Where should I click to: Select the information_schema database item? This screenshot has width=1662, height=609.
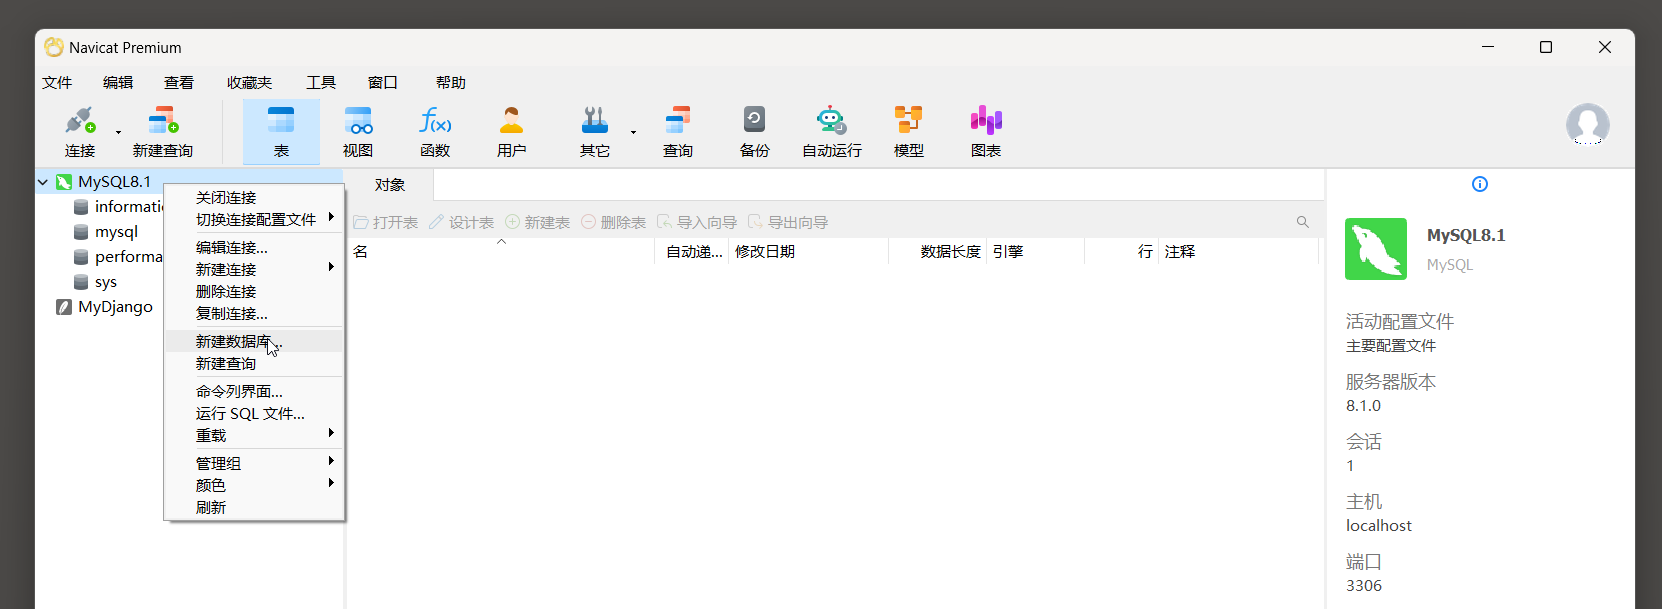coord(128,207)
